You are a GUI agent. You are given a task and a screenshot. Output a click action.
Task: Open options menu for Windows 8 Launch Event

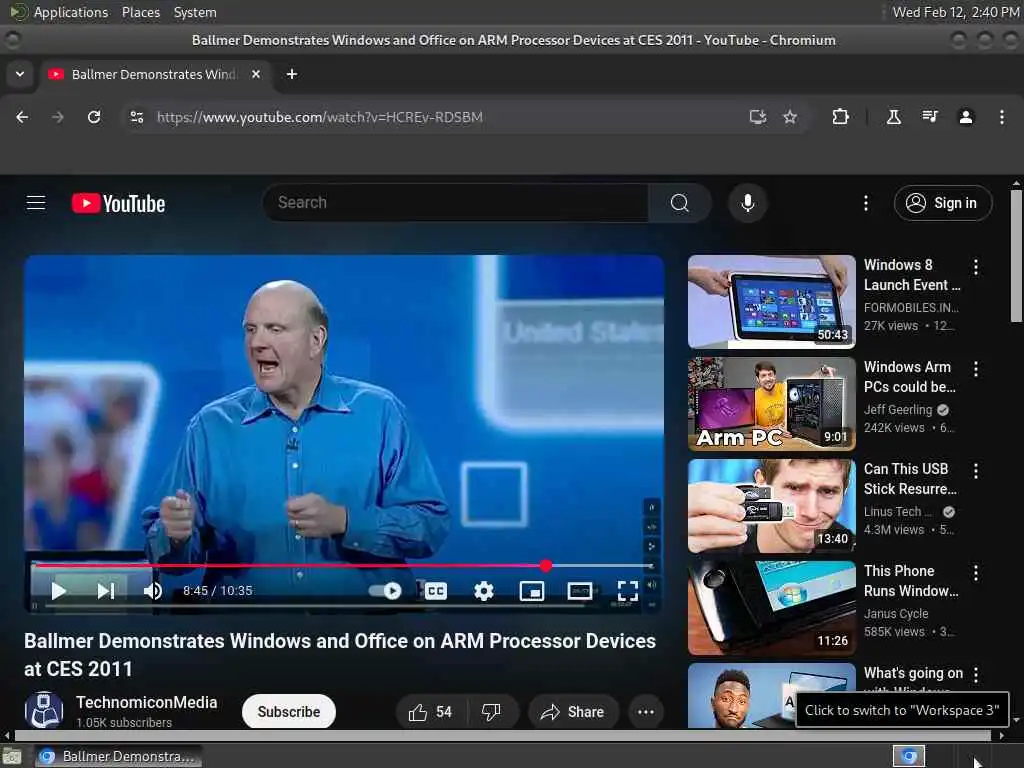976,266
